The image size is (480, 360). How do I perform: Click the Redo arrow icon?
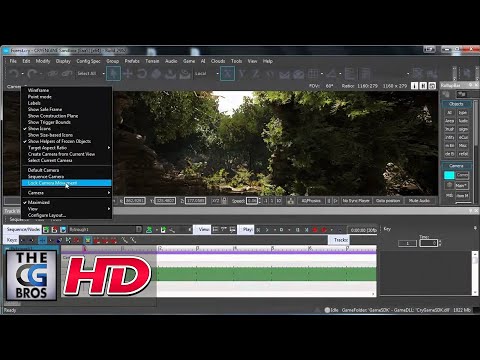point(32,73)
